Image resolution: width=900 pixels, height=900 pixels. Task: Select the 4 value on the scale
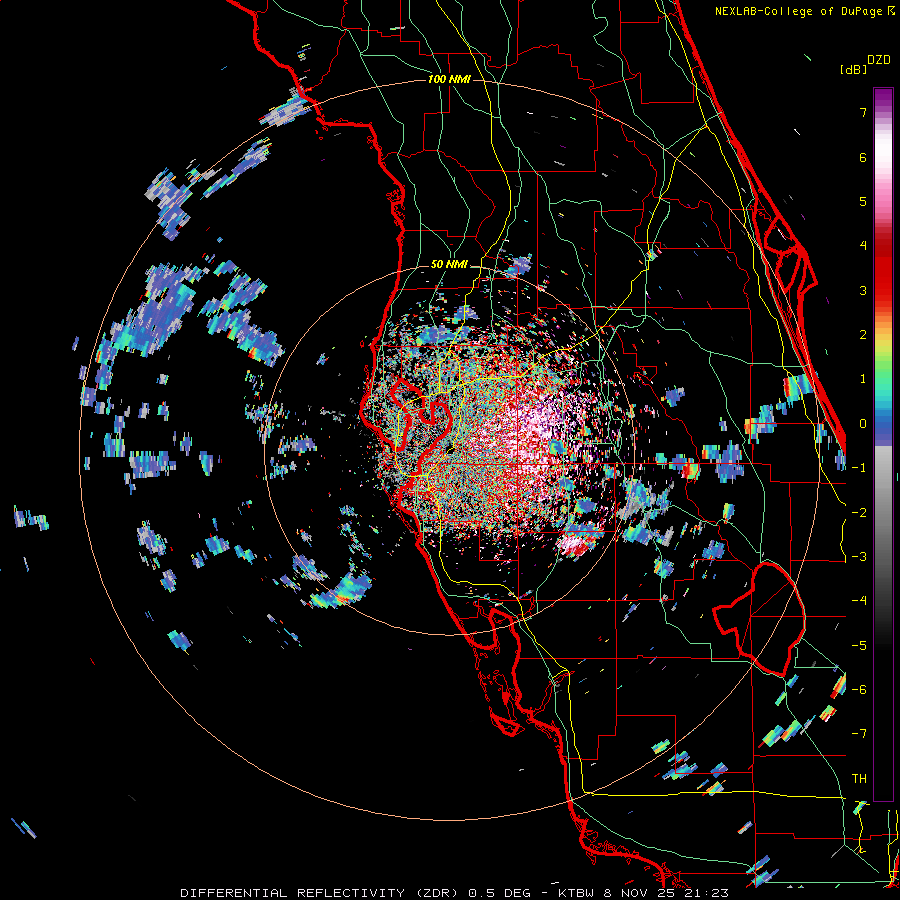(863, 246)
